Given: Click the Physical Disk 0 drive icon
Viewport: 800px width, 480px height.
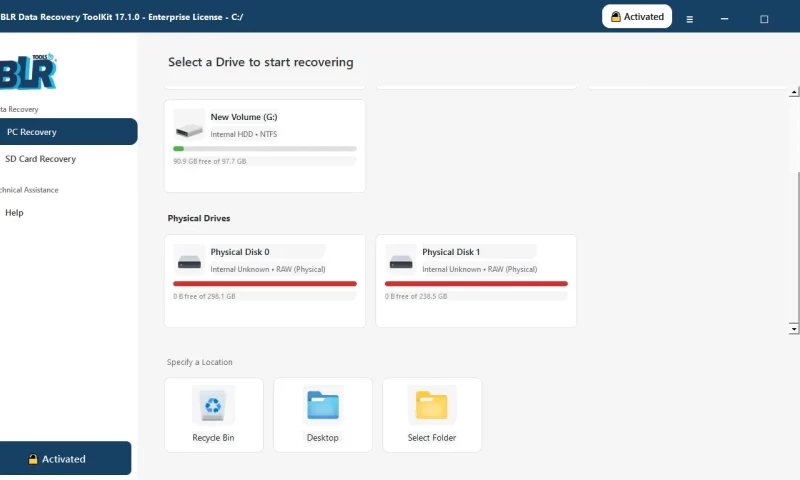Looking at the screenshot, I should pos(189,262).
